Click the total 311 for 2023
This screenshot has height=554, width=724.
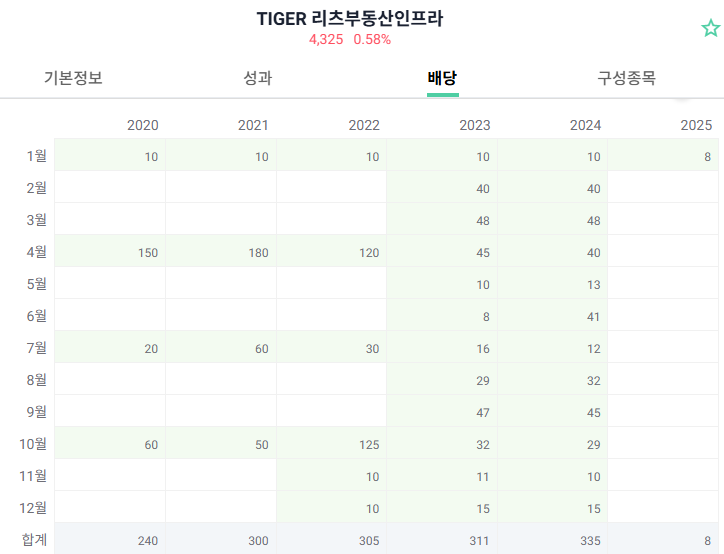tap(442, 539)
